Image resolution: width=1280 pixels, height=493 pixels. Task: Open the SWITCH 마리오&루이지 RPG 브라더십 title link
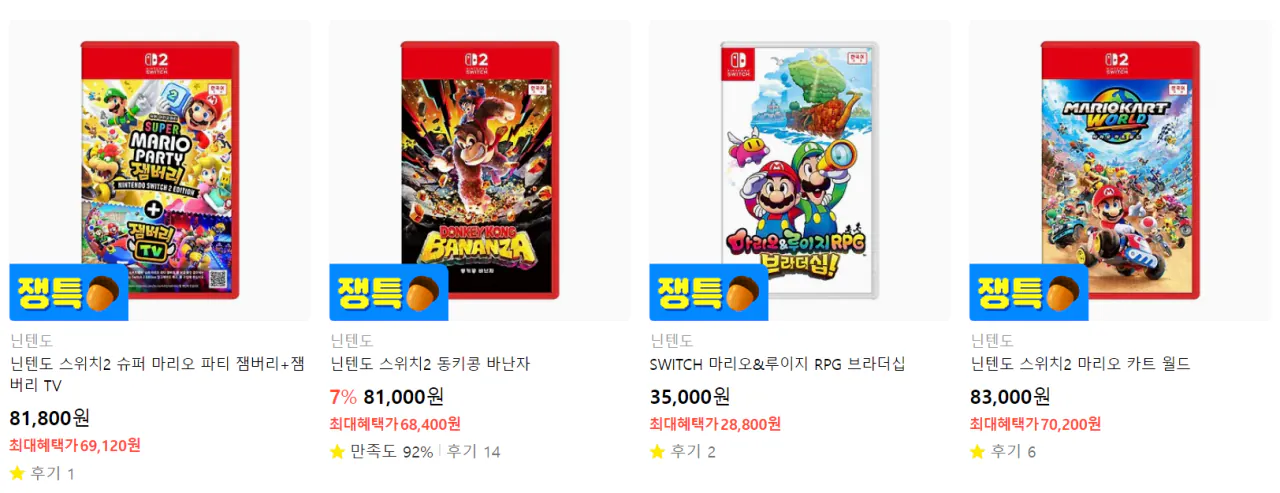coord(777,364)
